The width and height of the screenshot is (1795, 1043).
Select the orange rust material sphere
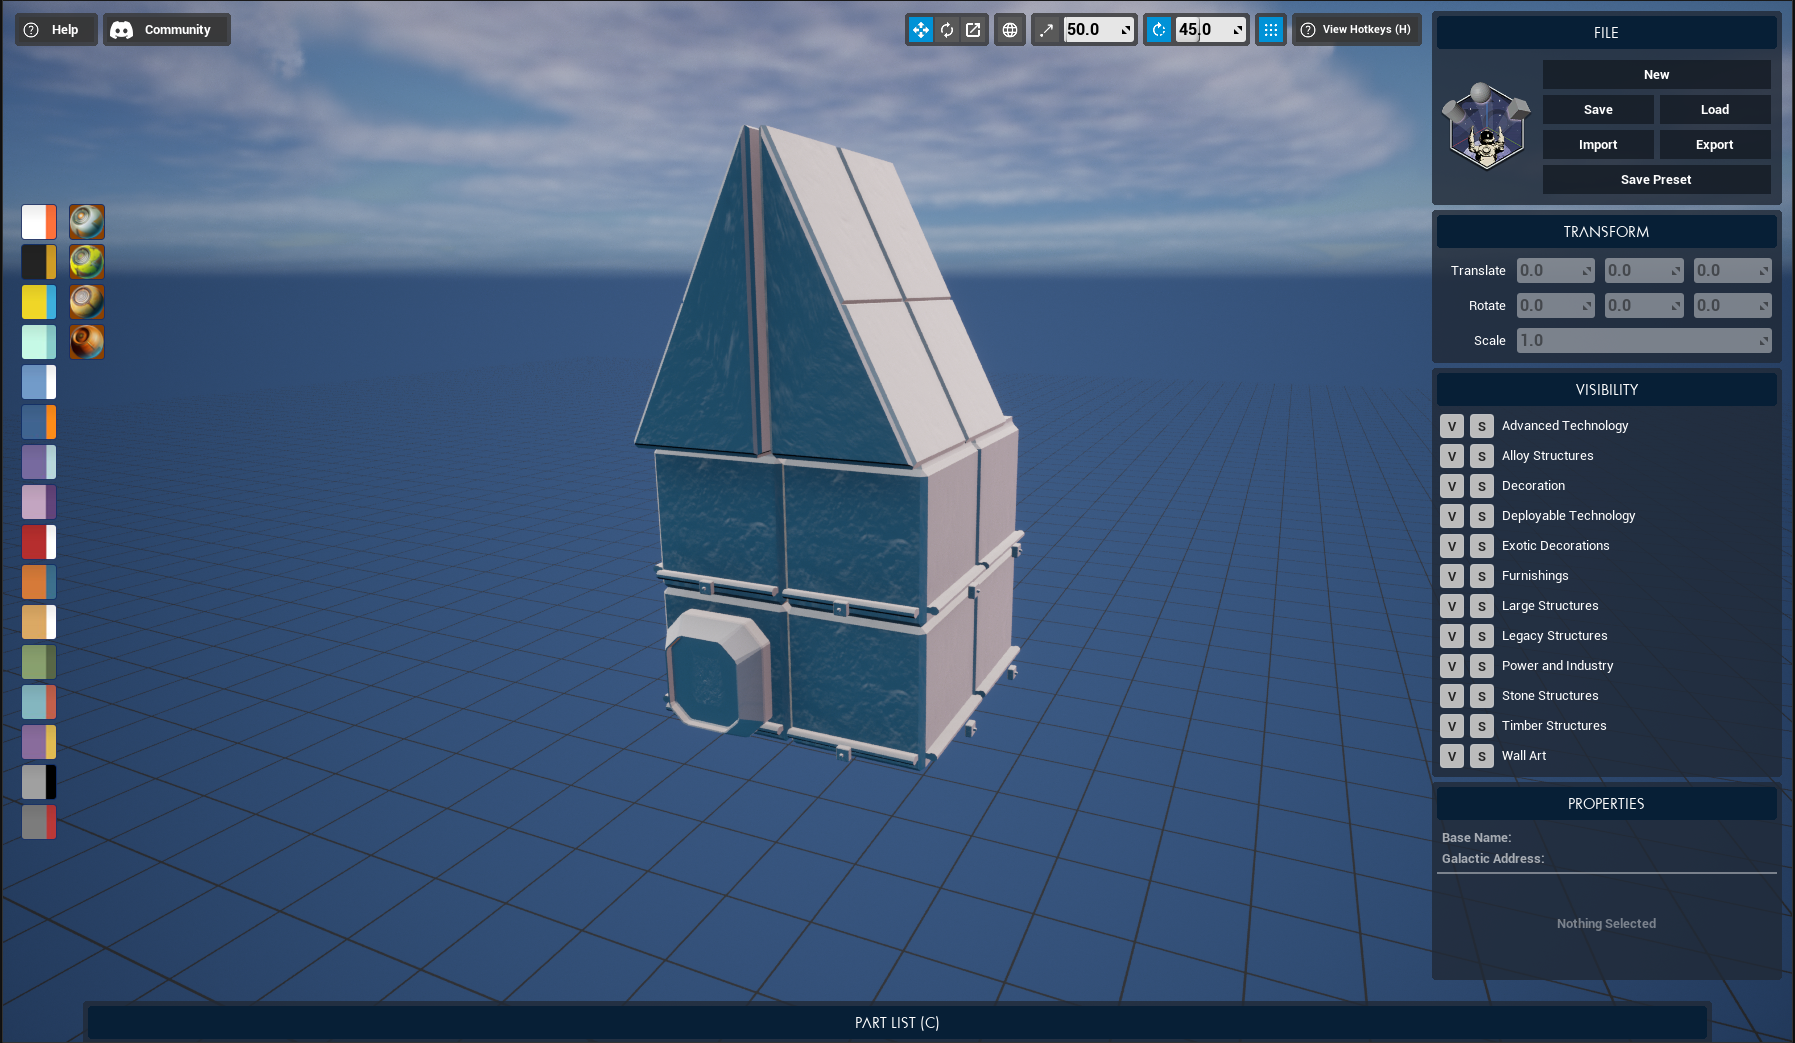(x=87, y=342)
